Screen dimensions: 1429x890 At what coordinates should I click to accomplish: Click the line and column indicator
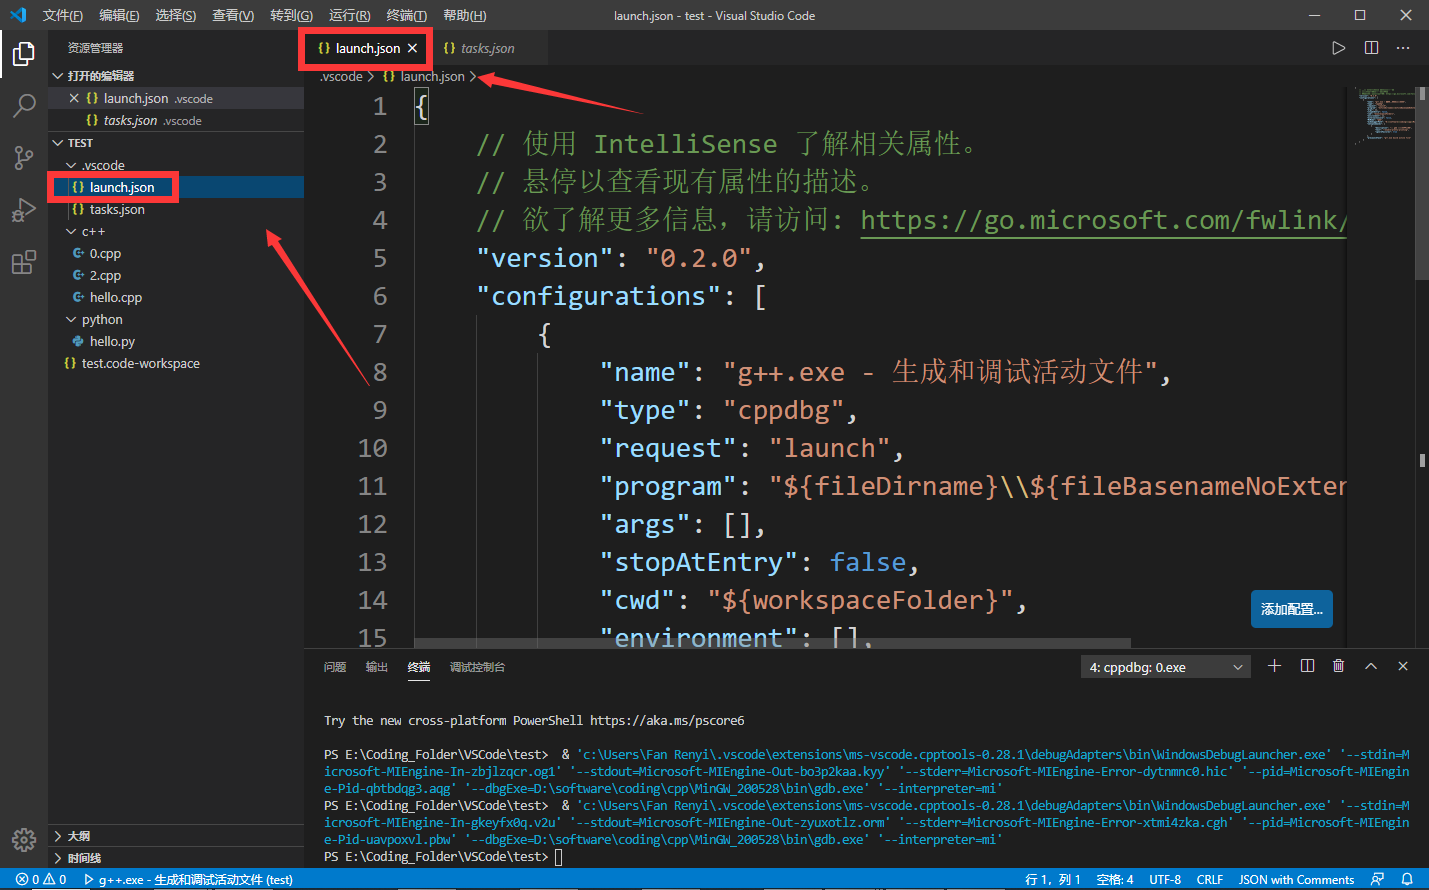pyautogui.click(x=1053, y=880)
